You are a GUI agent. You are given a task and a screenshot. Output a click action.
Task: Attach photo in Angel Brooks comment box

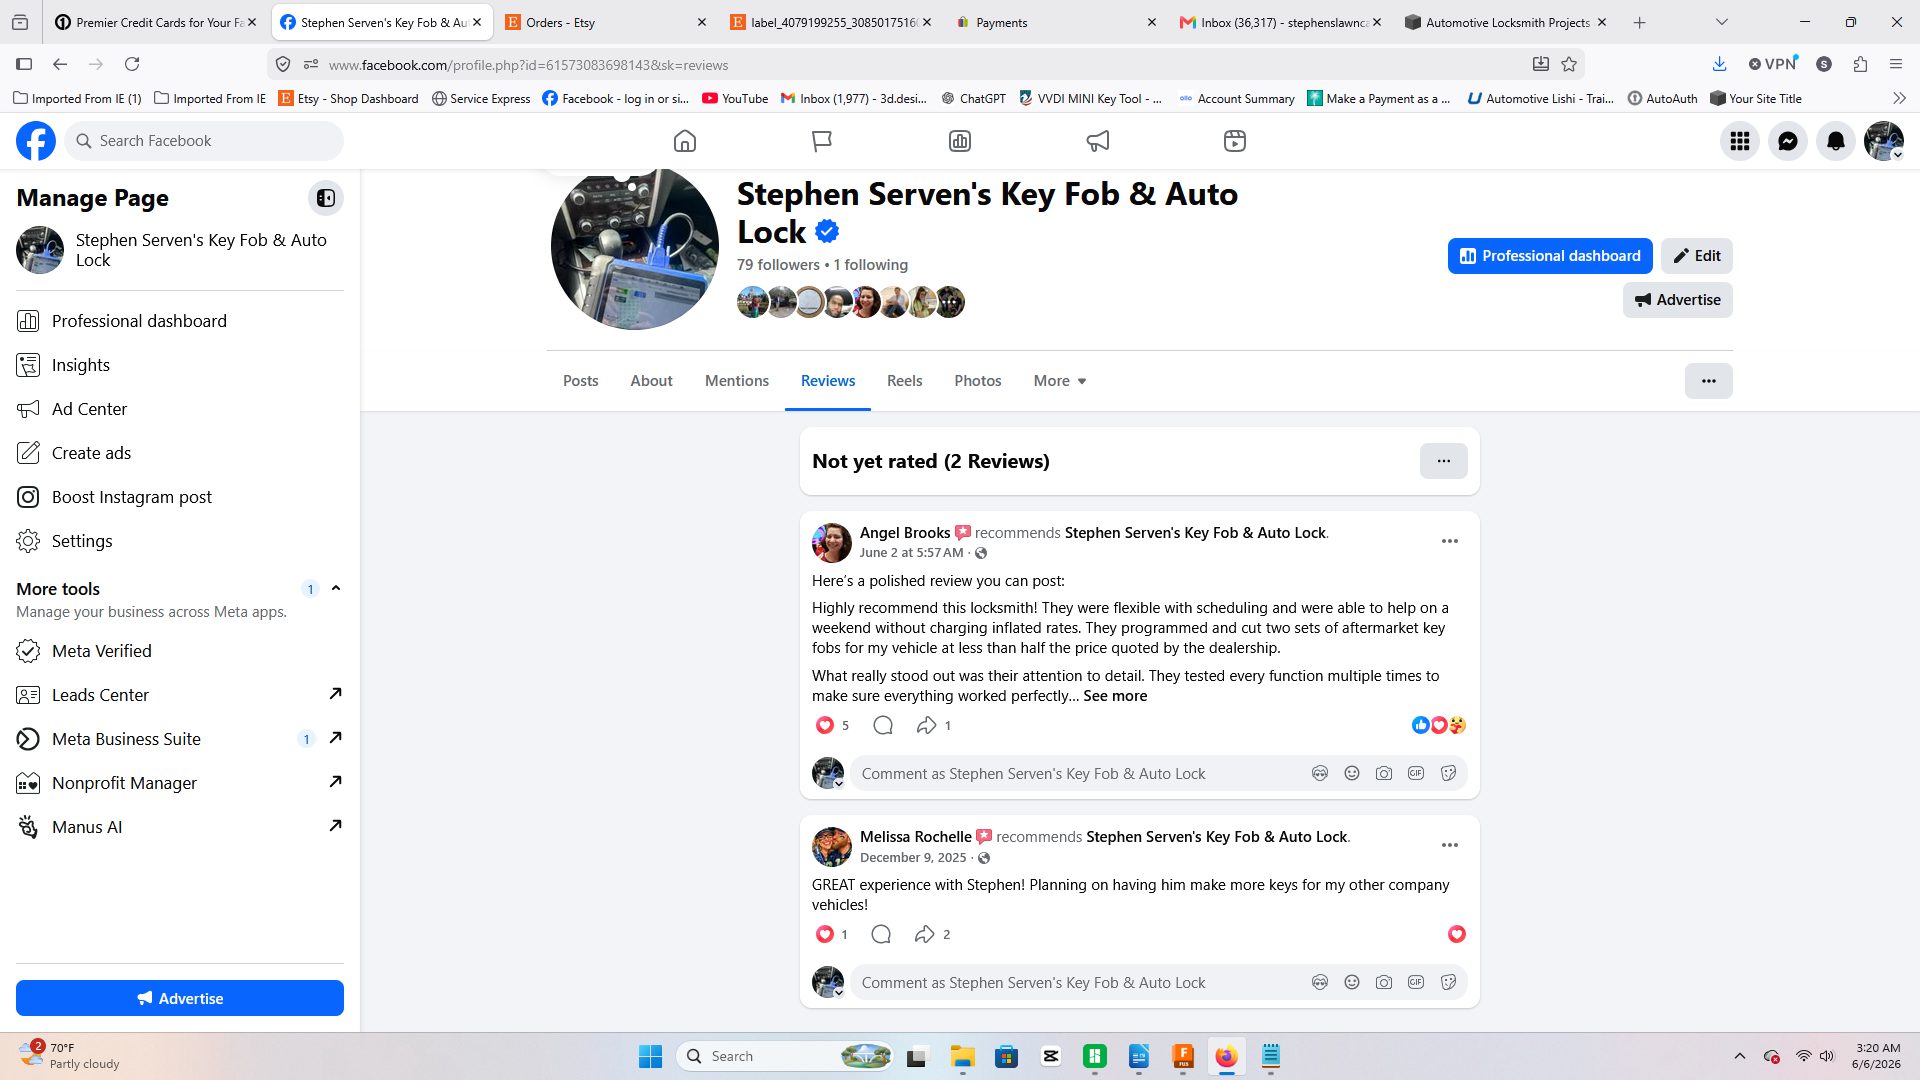(1384, 773)
